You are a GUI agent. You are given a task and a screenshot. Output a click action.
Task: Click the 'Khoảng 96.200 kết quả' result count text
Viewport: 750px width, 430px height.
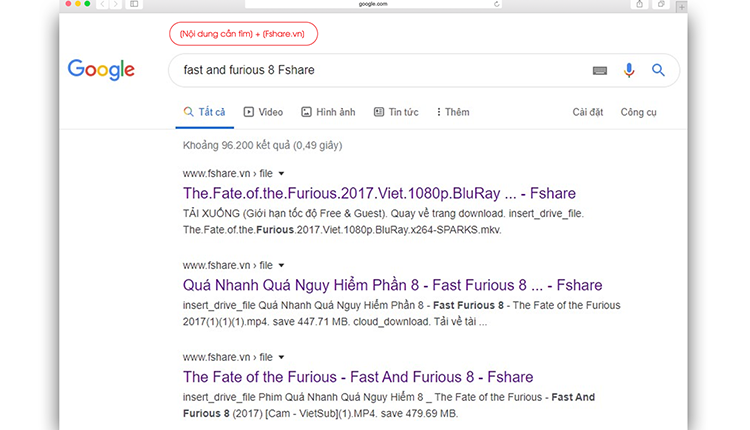[x=263, y=145]
